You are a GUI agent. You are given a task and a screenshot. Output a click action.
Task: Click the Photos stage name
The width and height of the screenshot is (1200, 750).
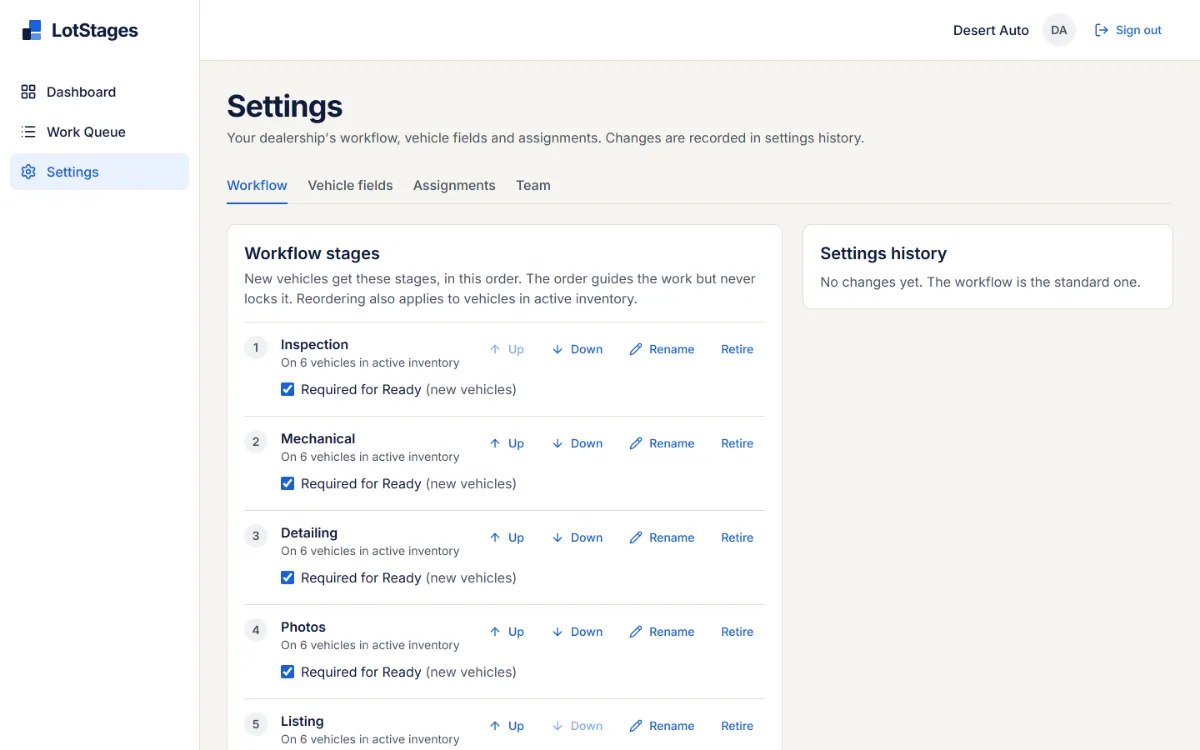(303, 627)
